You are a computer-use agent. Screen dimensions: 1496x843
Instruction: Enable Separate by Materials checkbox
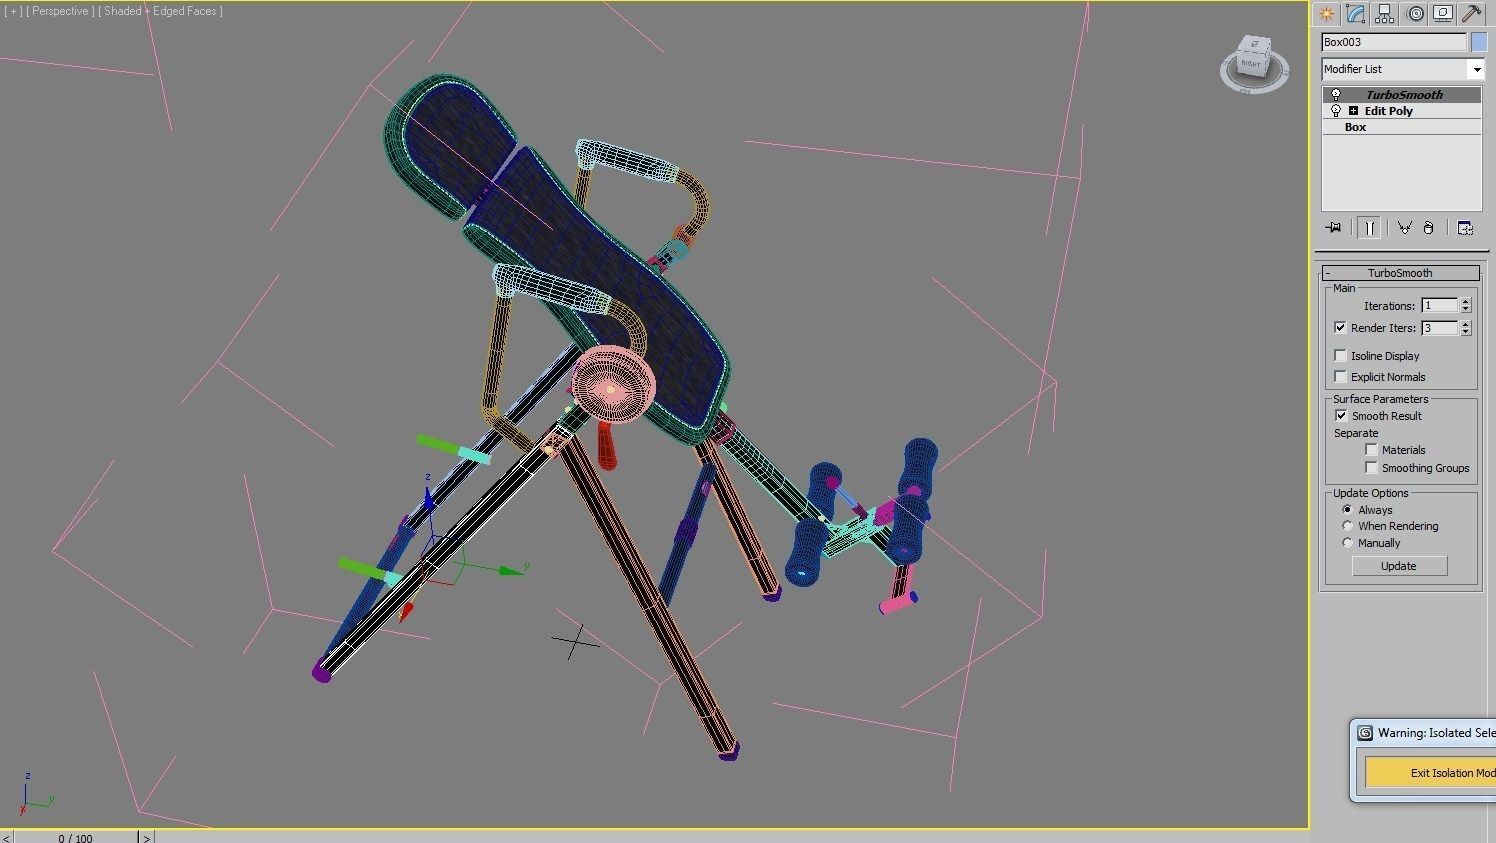pyautogui.click(x=1371, y=450)
